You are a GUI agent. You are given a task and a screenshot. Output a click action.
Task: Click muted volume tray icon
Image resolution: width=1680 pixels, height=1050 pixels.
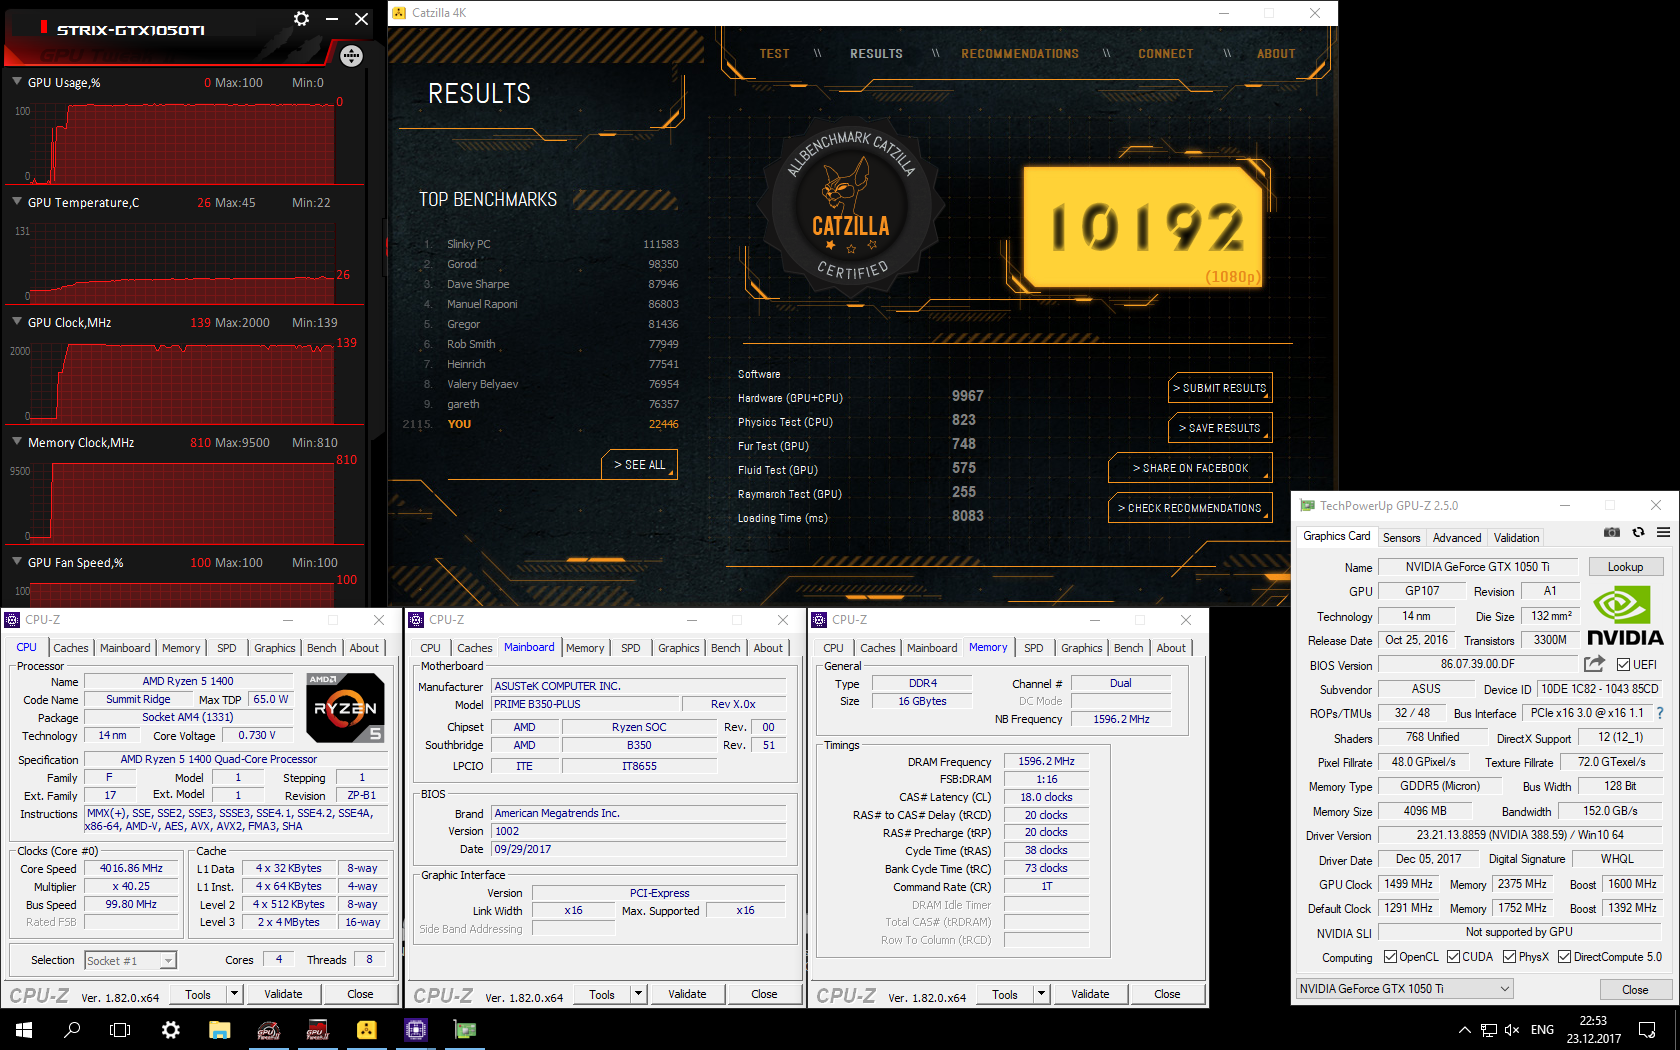coord(1512,1030)
